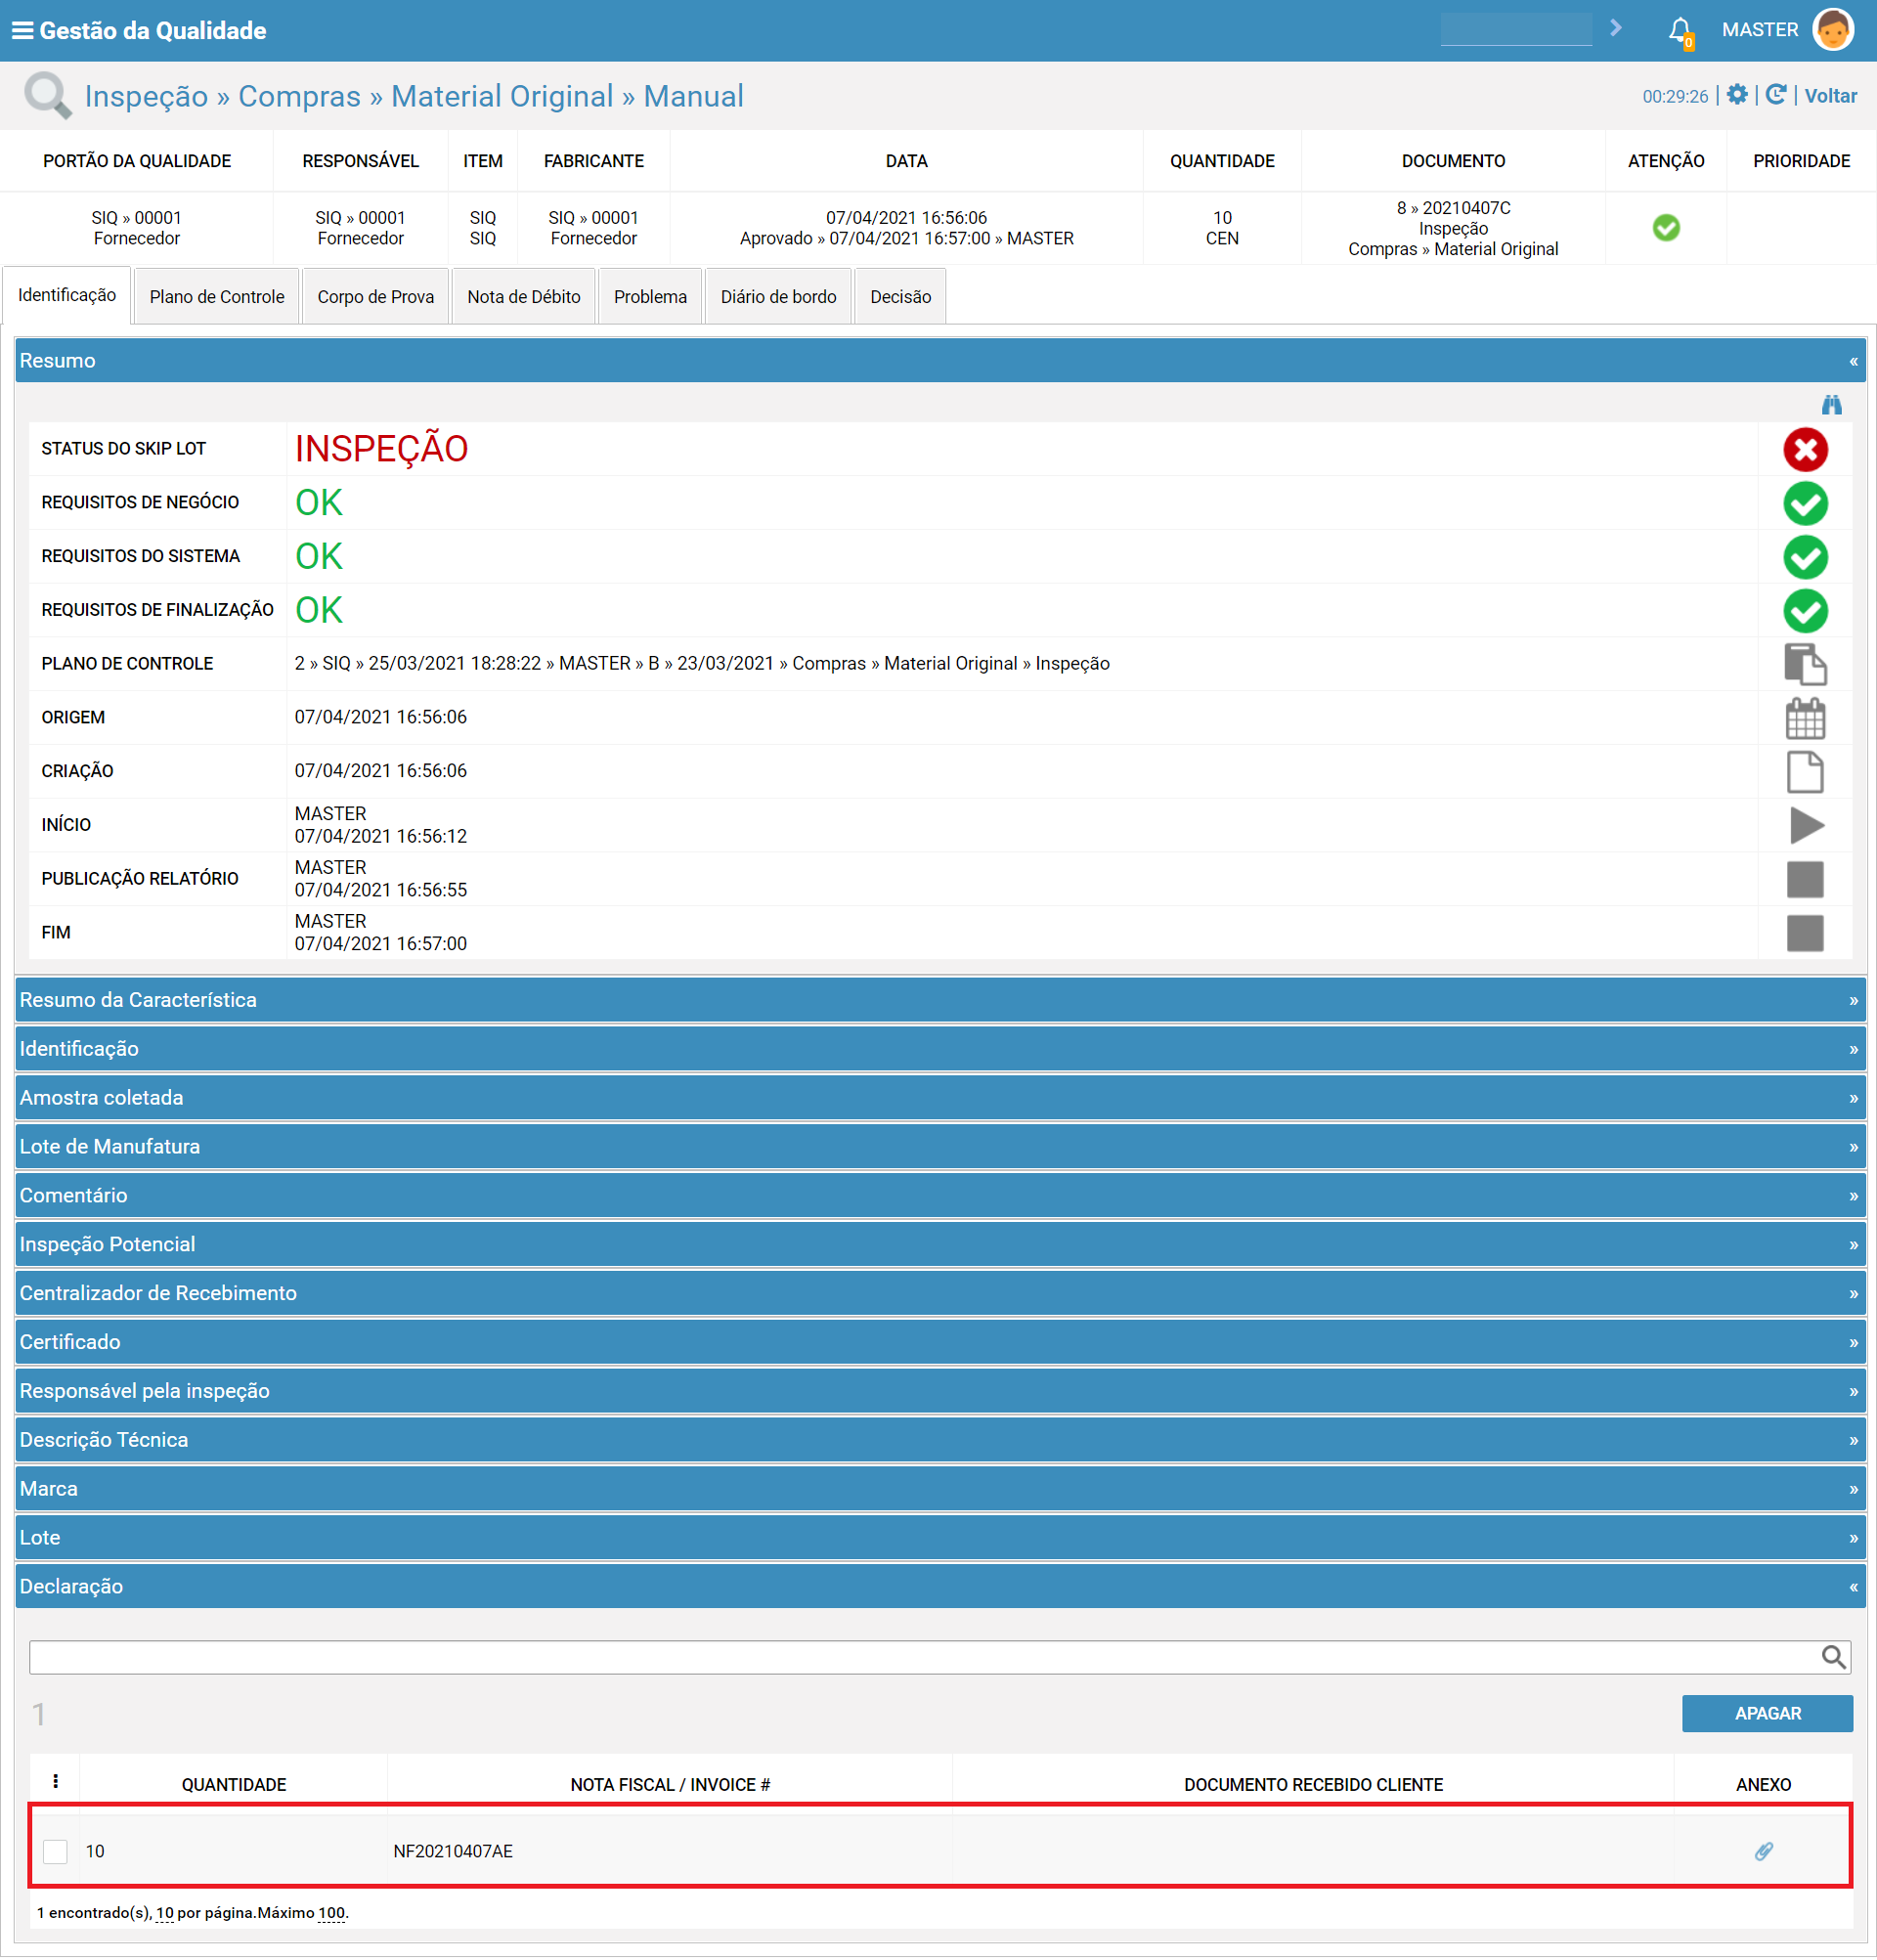The width and height of the screenshot is (1877, 1960).
Task: Click the blank page icon in Criação row
Action: point(1805,772)
